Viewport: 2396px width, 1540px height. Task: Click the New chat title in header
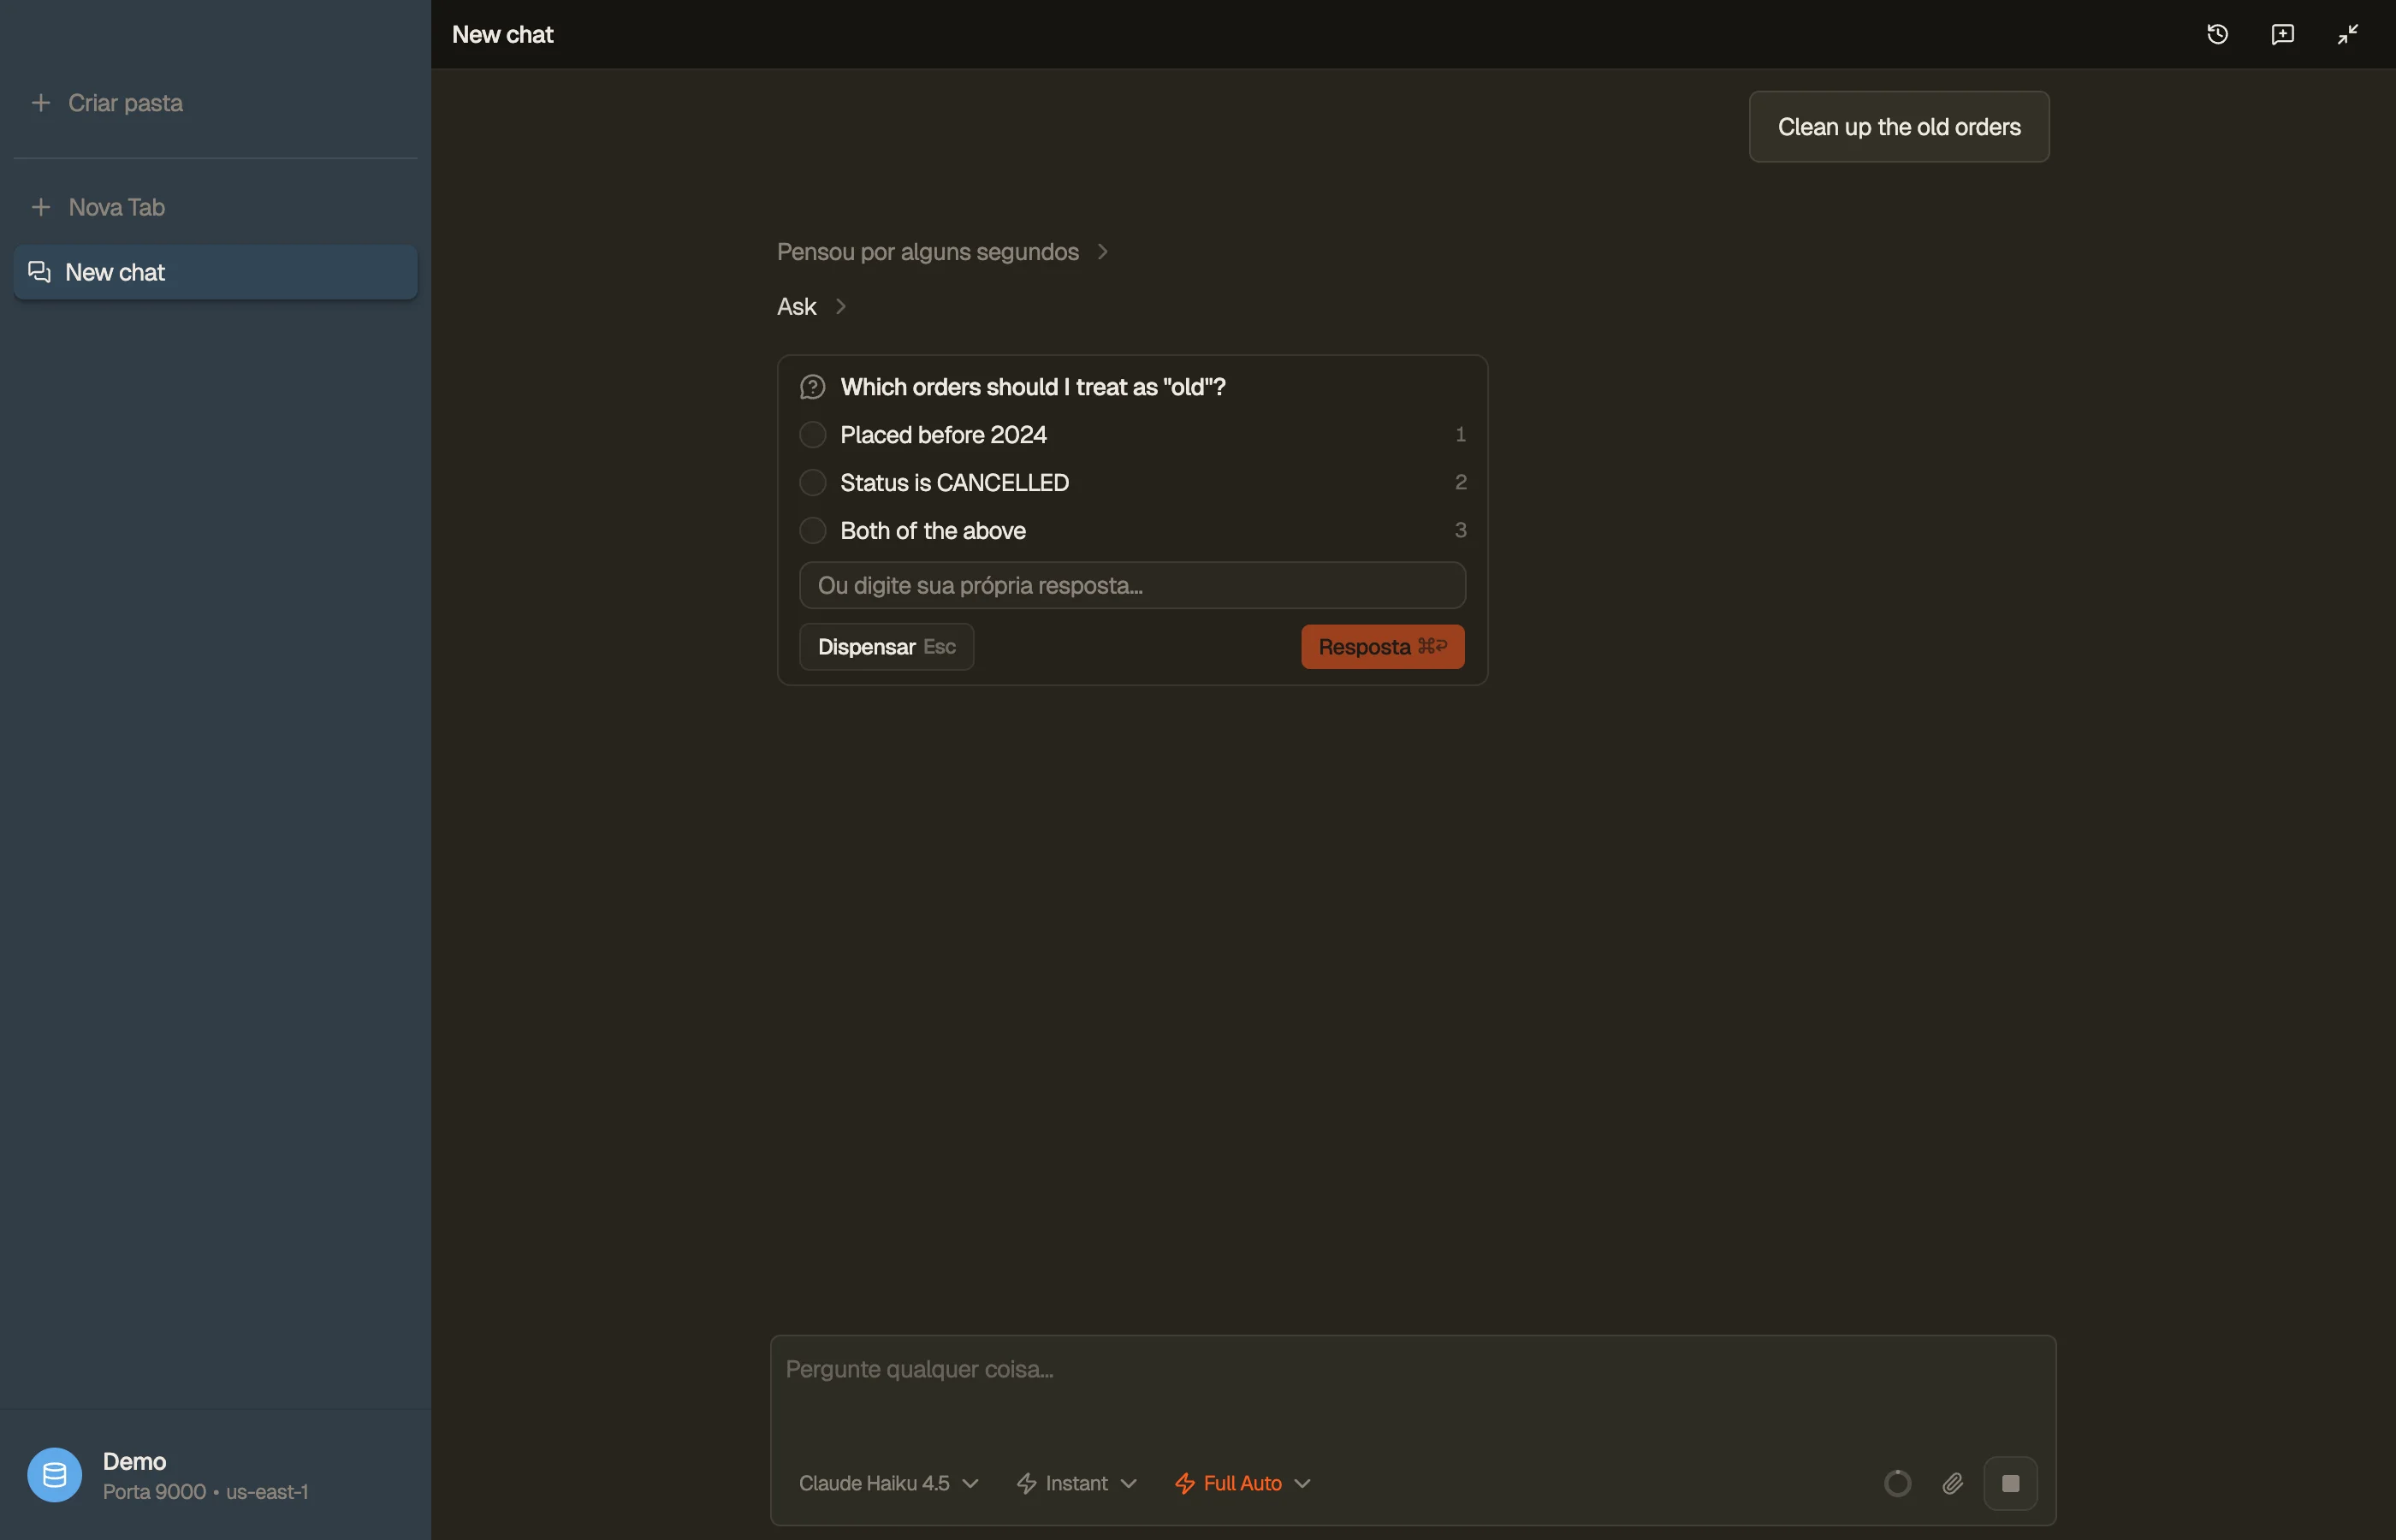[x=502, y=34]
